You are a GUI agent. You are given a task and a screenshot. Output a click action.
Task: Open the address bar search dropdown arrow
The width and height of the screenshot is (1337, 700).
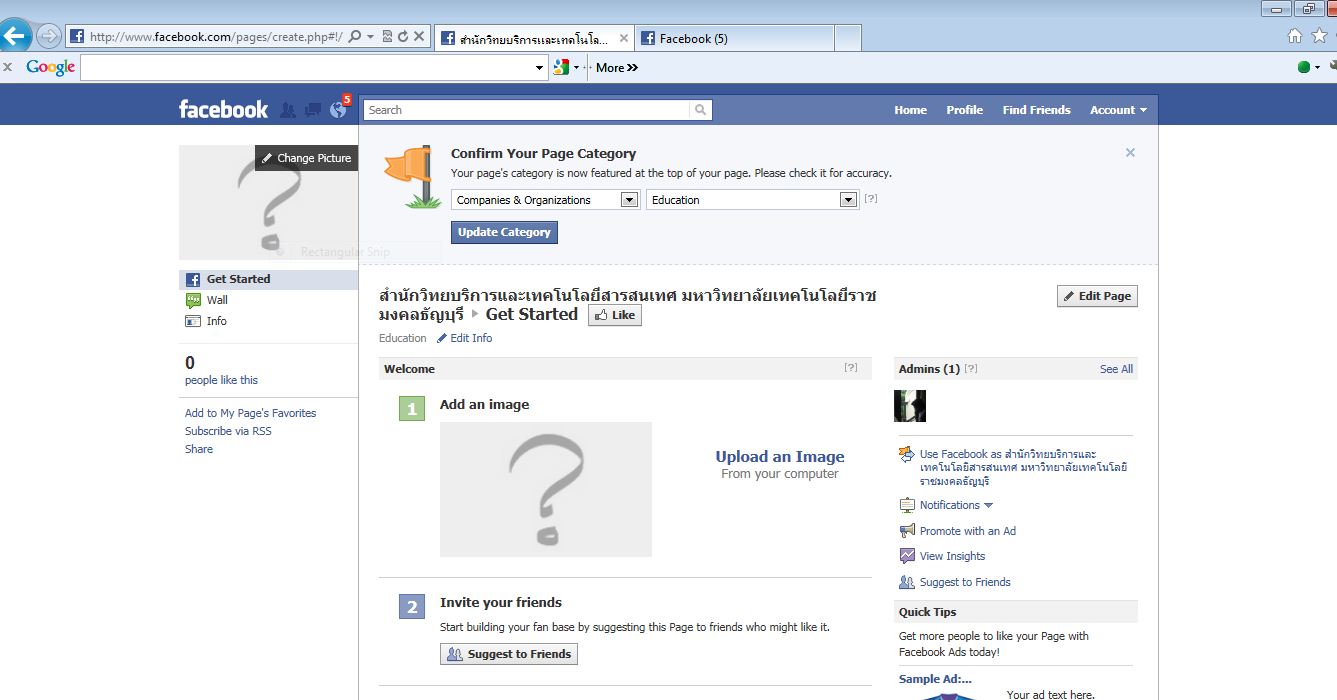[370, 37]
